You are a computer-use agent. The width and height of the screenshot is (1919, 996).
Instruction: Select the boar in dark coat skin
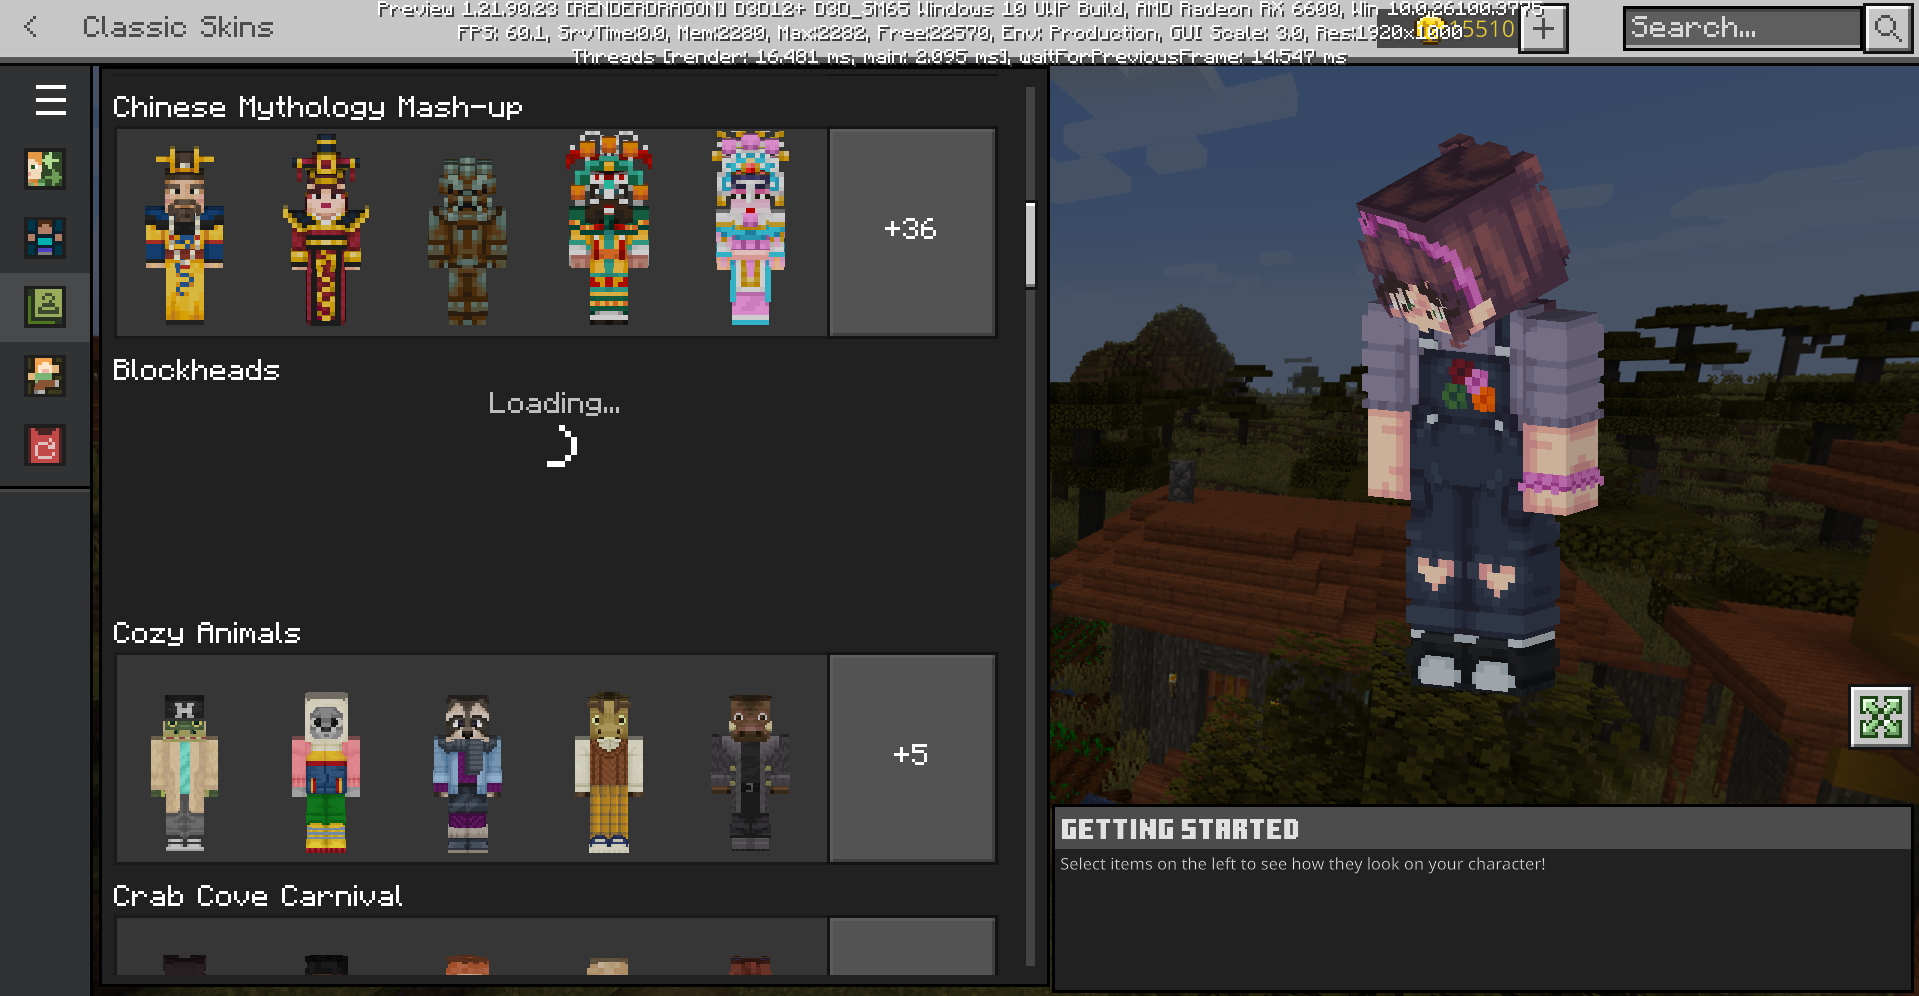click(750, 774)
